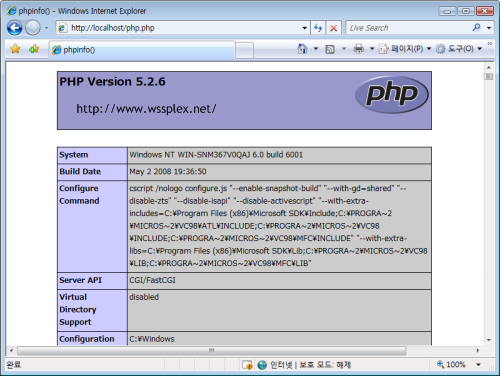Expand the address bar history dropdown
Image resolution: width=500 pixels, height=376 pixels.
click(x=304, y=28)
